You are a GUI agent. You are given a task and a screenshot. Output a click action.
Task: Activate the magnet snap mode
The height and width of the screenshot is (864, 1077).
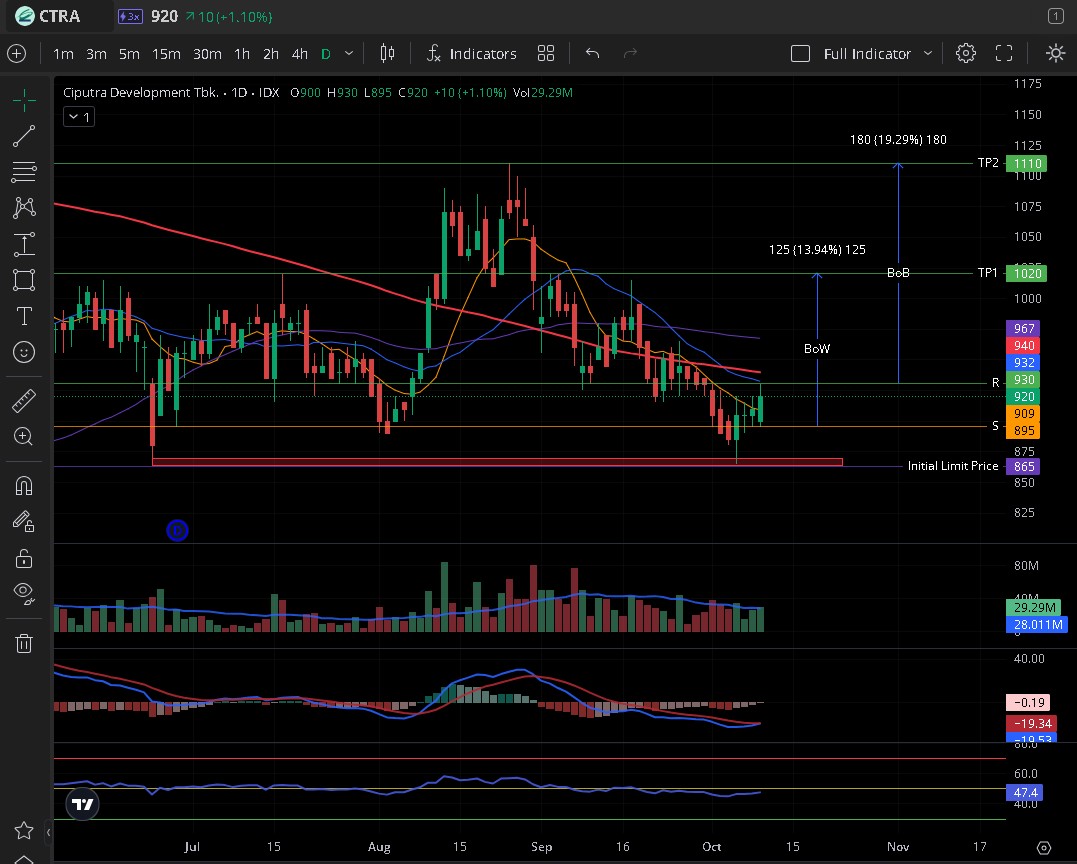click(x=24, y=486)
